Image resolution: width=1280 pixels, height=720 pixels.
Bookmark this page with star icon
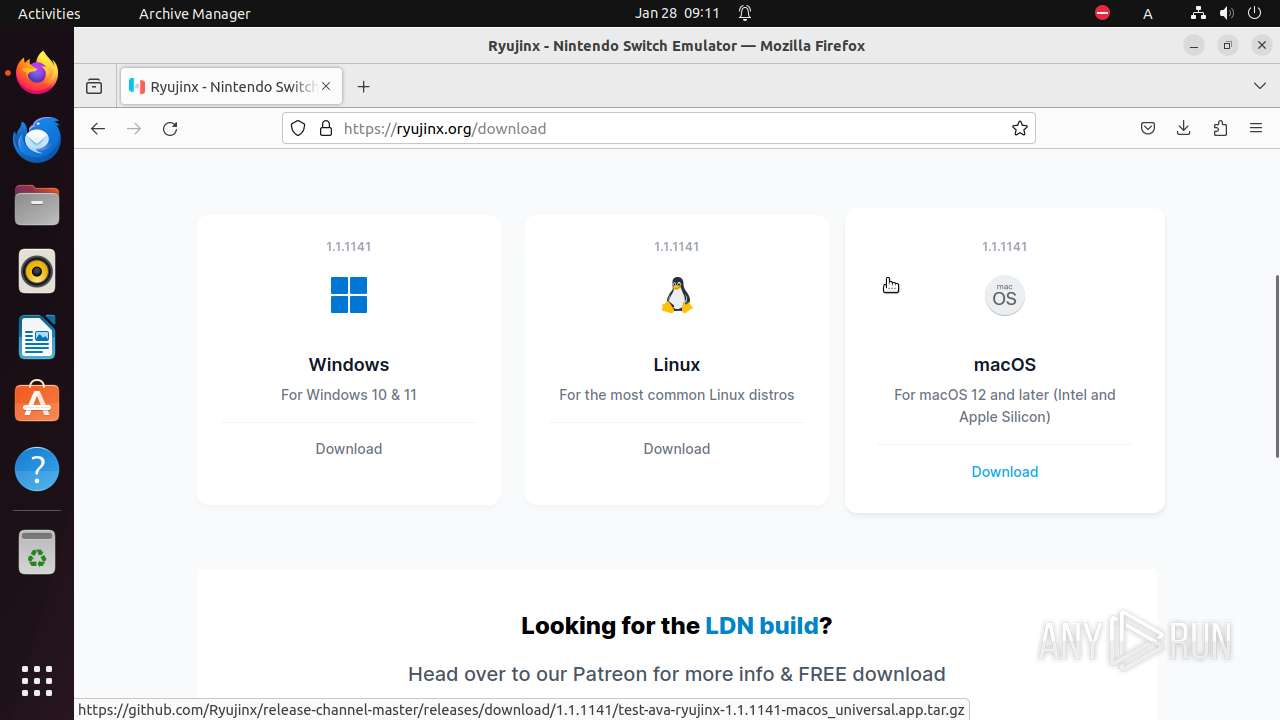pyautogui.click(x=1020, y=128)
